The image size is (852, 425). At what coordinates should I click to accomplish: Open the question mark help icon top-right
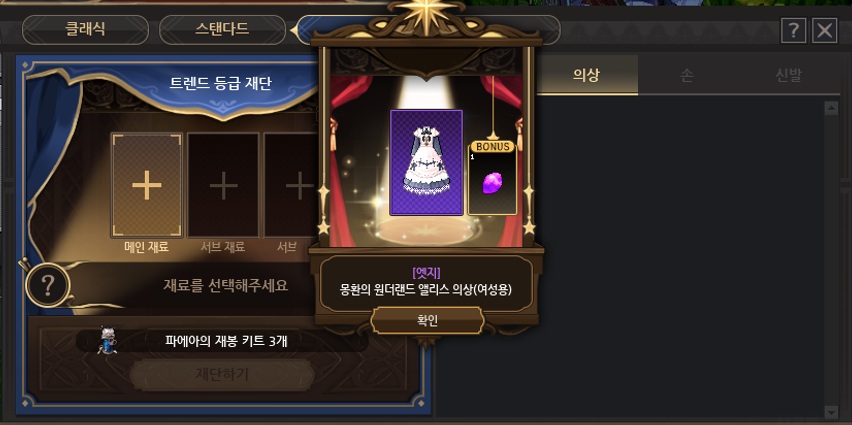pyautogui.click(x=793, y=31)
